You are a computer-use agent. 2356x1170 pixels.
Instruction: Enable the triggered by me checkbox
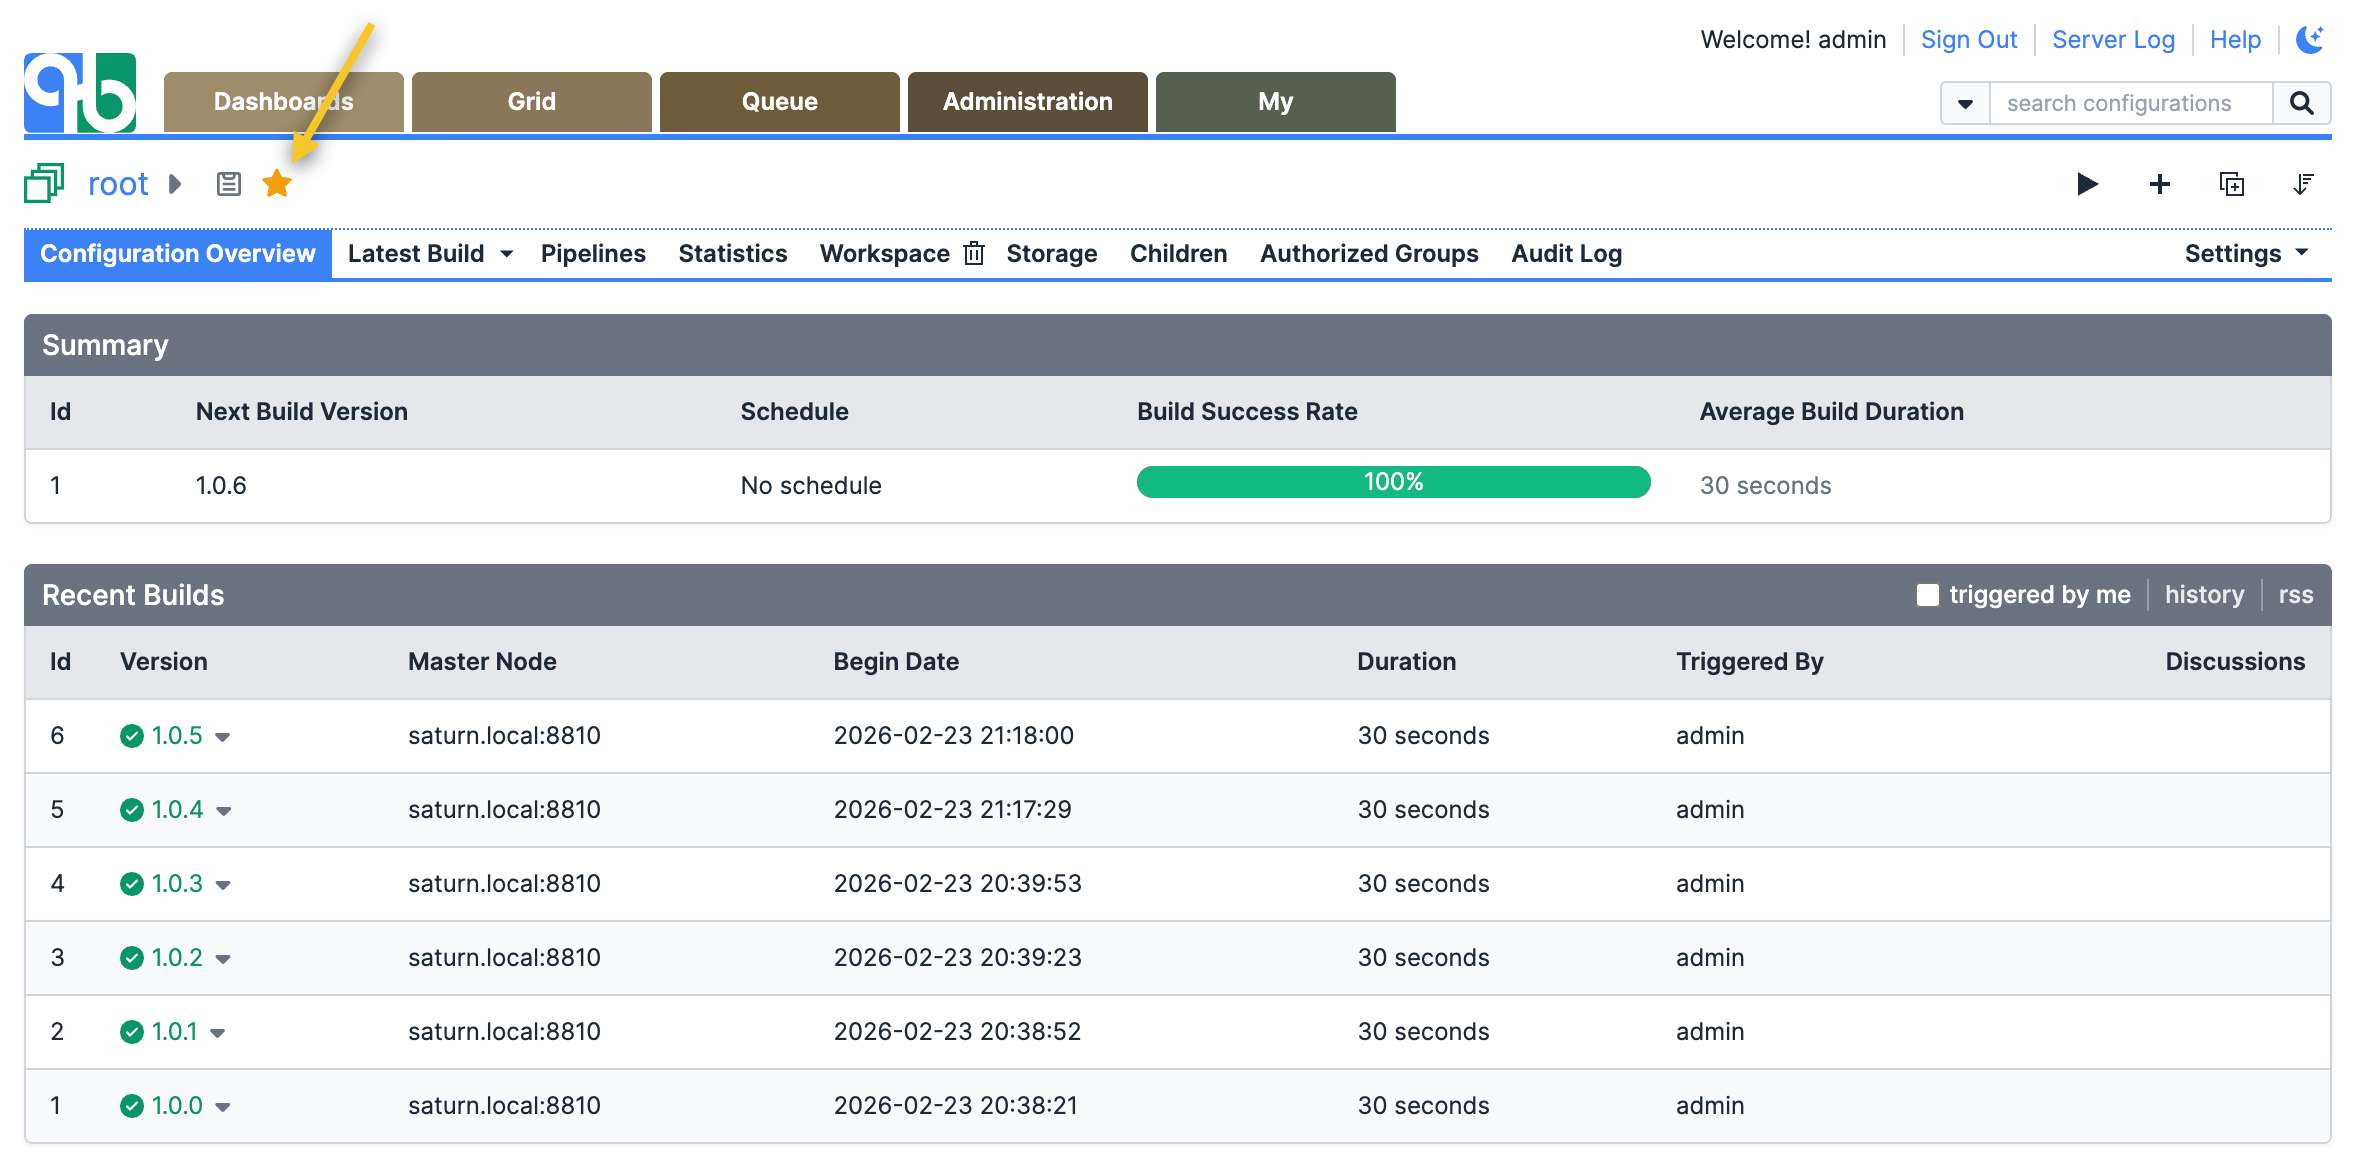pyautogui.click(x=1927, y=595)
